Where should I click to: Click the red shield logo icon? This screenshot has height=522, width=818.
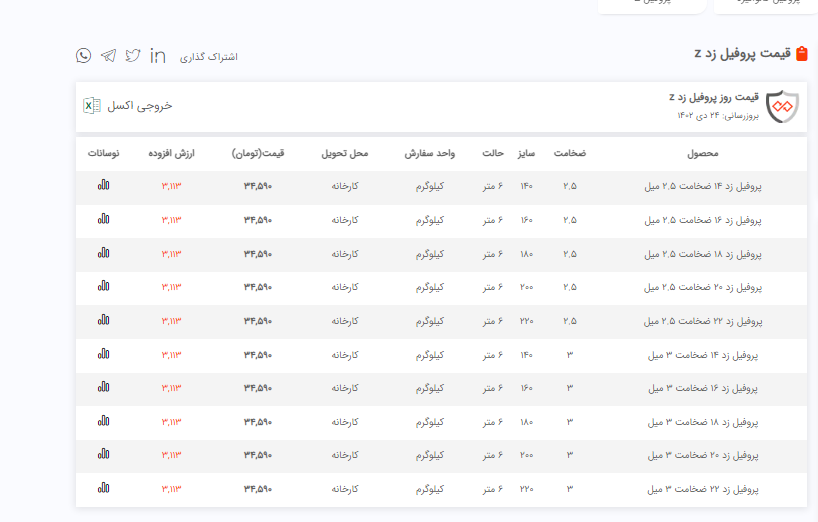[x=783, y=106]
